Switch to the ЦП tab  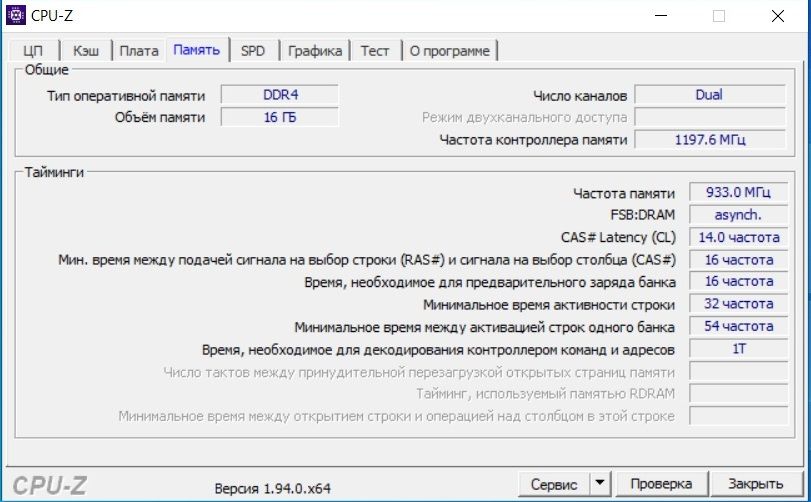[x=32, y=51]
